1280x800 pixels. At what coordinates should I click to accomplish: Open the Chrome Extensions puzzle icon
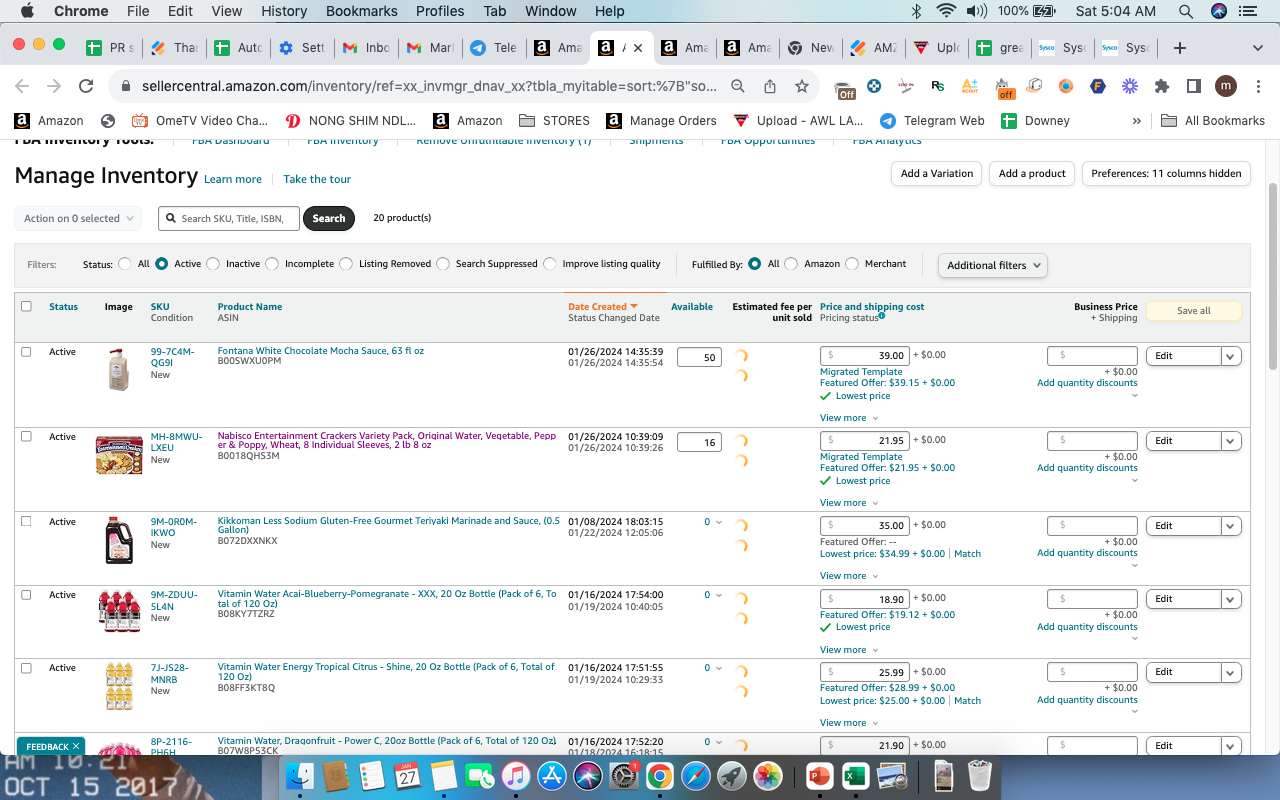(x=1162, y=86)
